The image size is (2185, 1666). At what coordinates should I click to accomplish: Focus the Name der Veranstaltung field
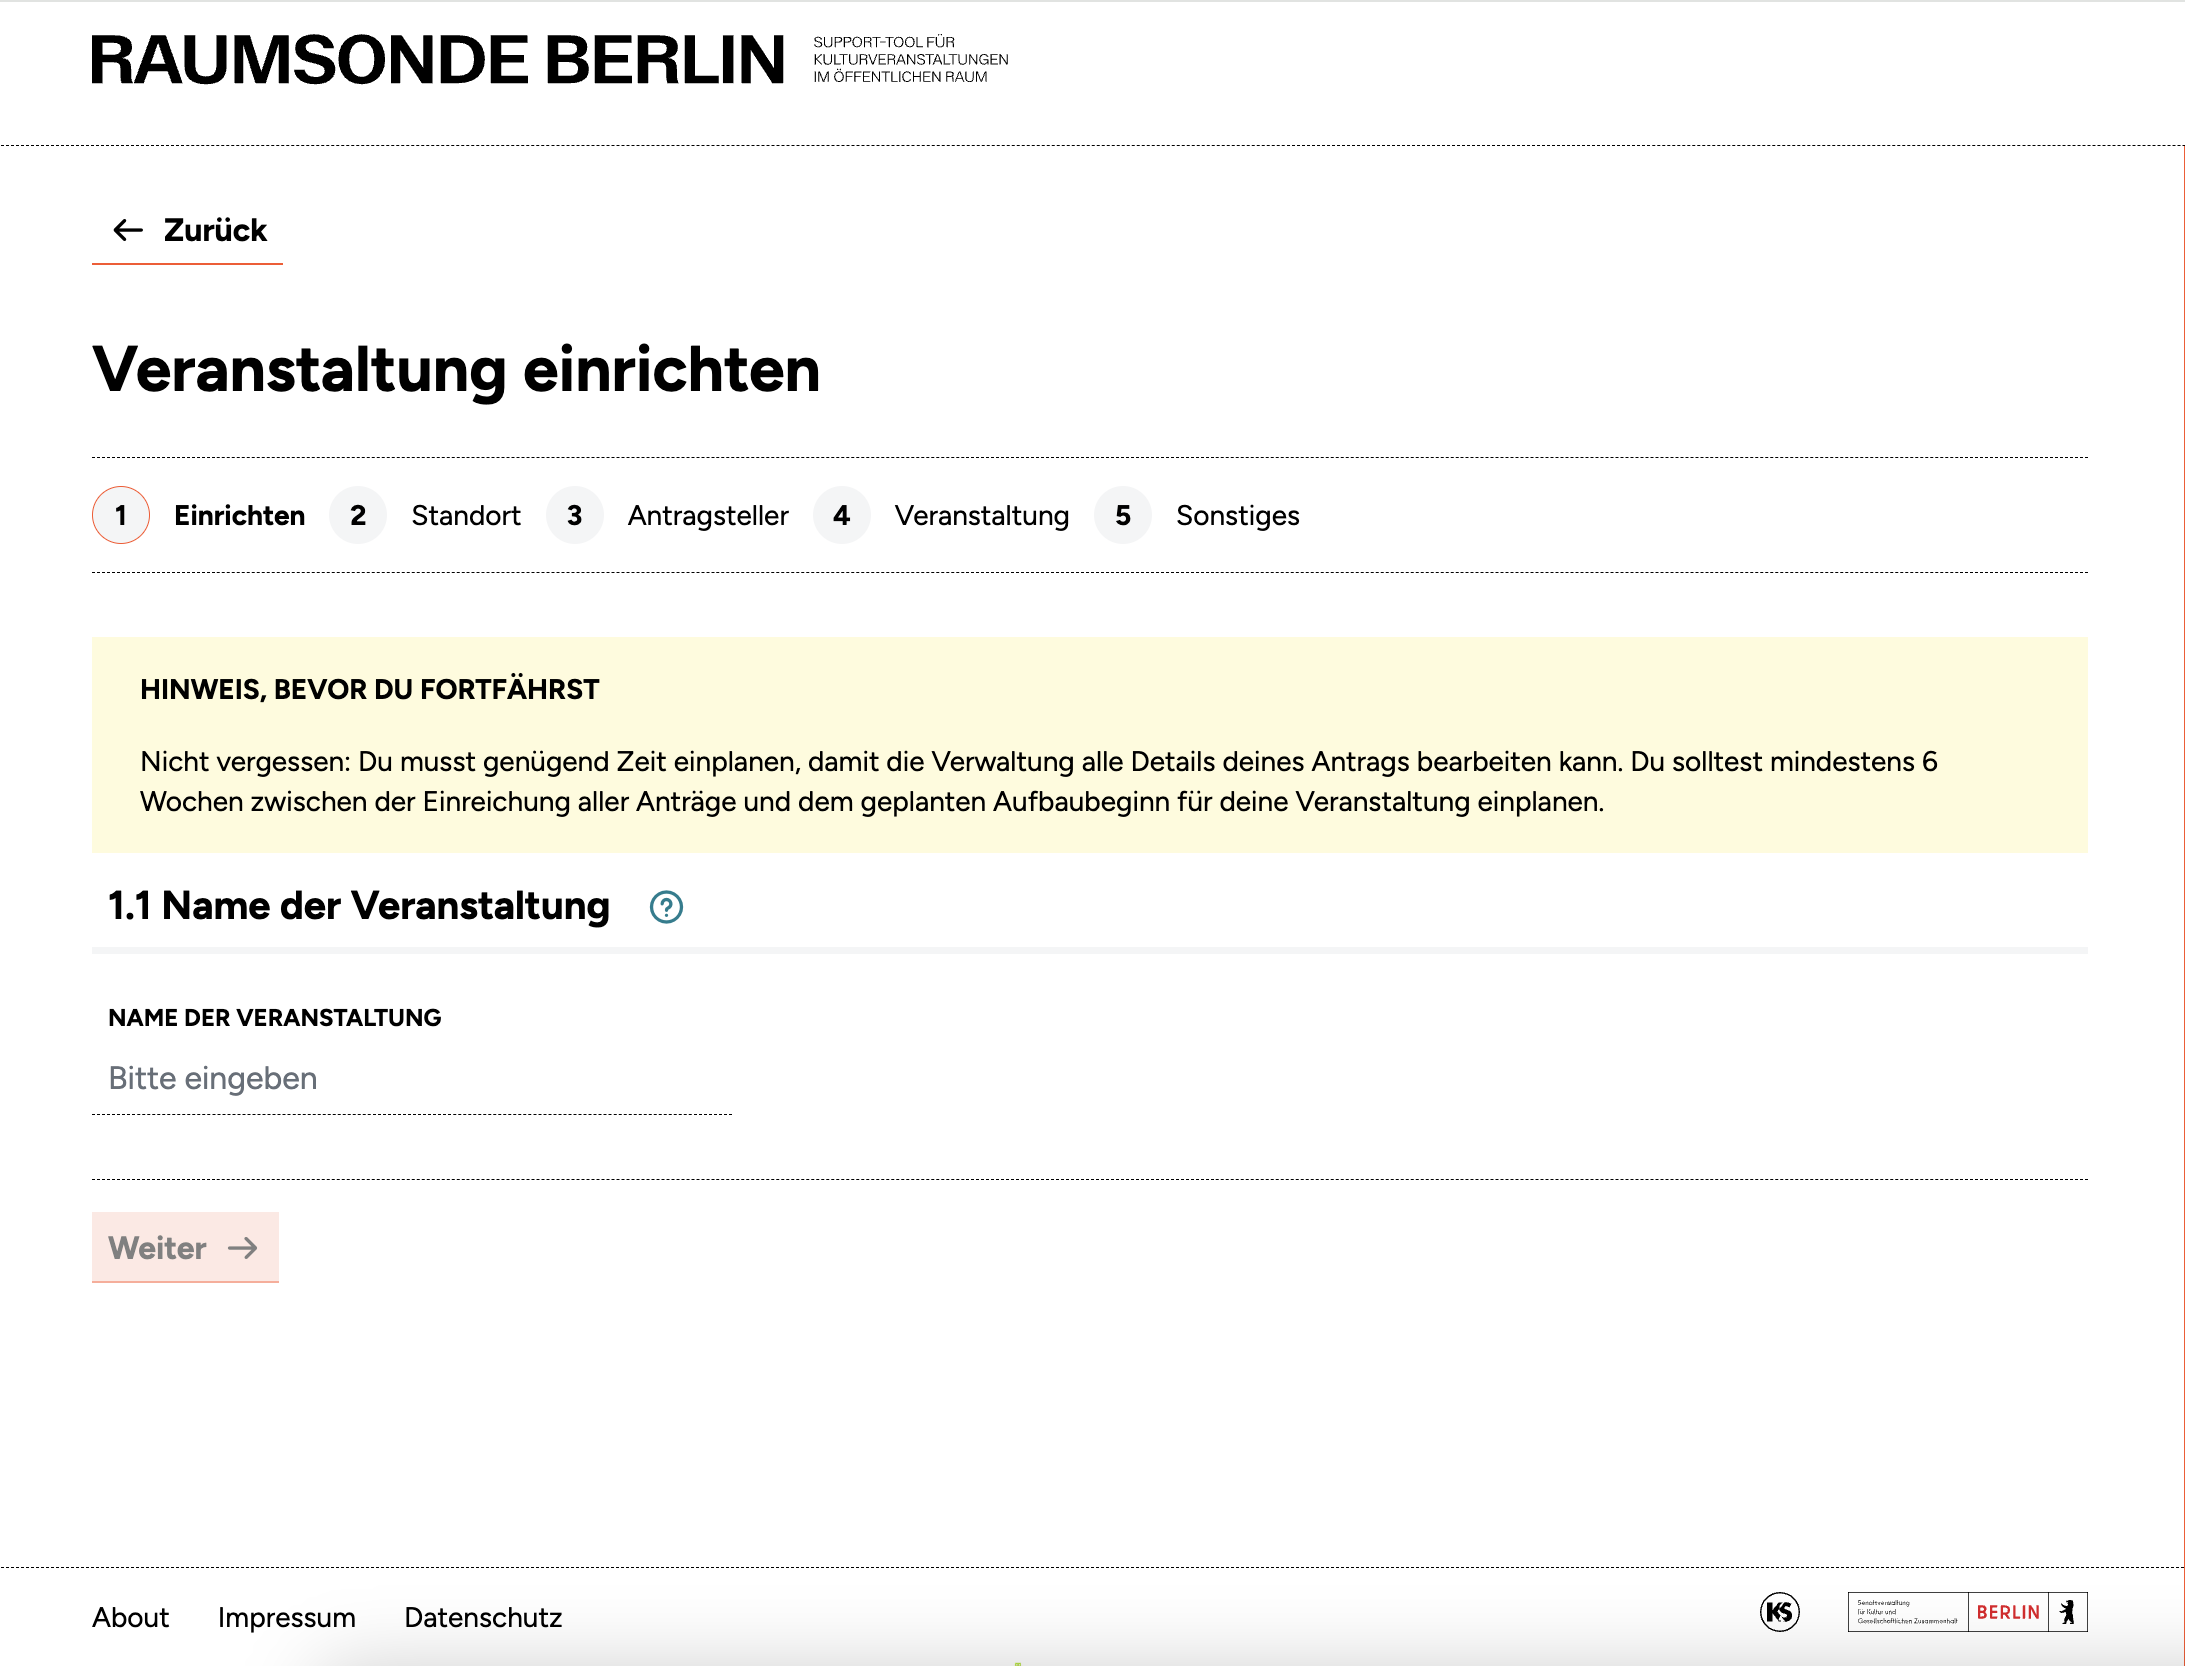[412, 1079]
